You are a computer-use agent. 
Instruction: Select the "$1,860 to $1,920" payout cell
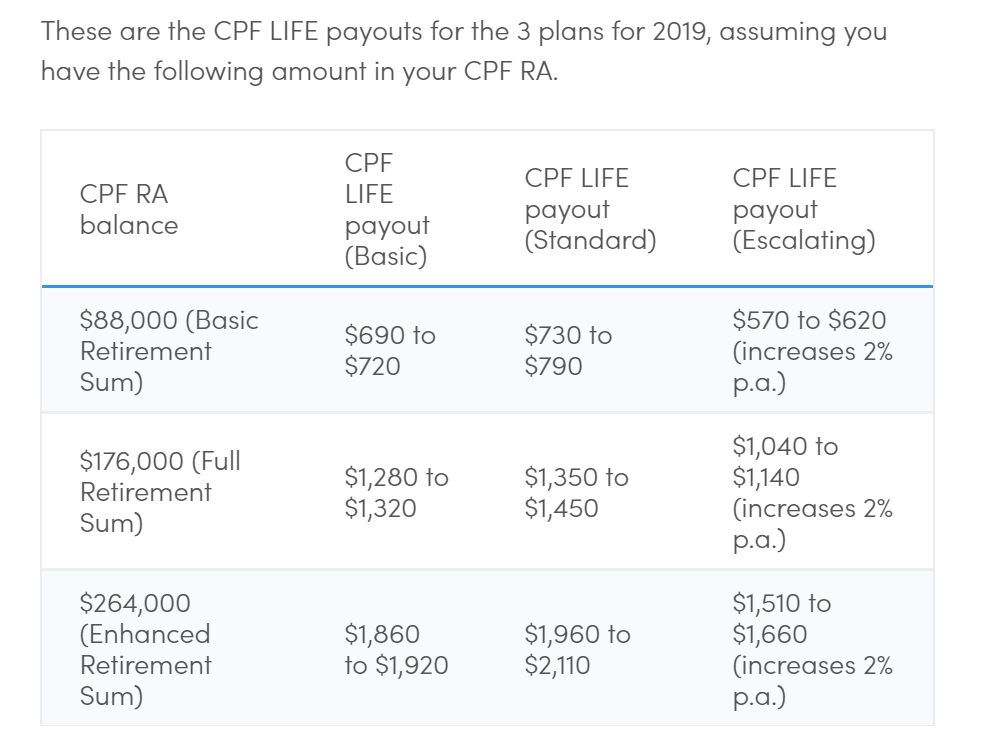click(x=396, y=649)
